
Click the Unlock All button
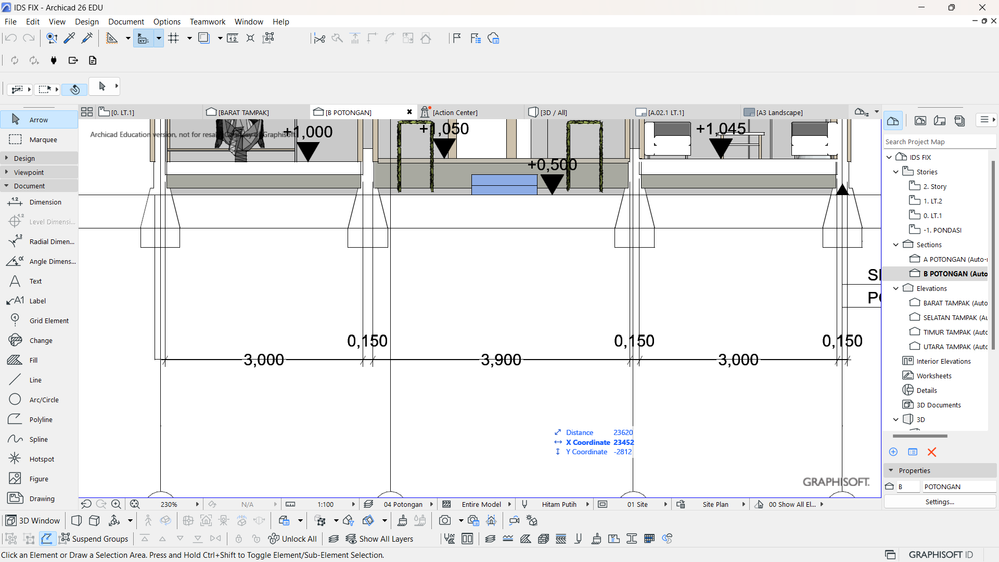(292, 539)
